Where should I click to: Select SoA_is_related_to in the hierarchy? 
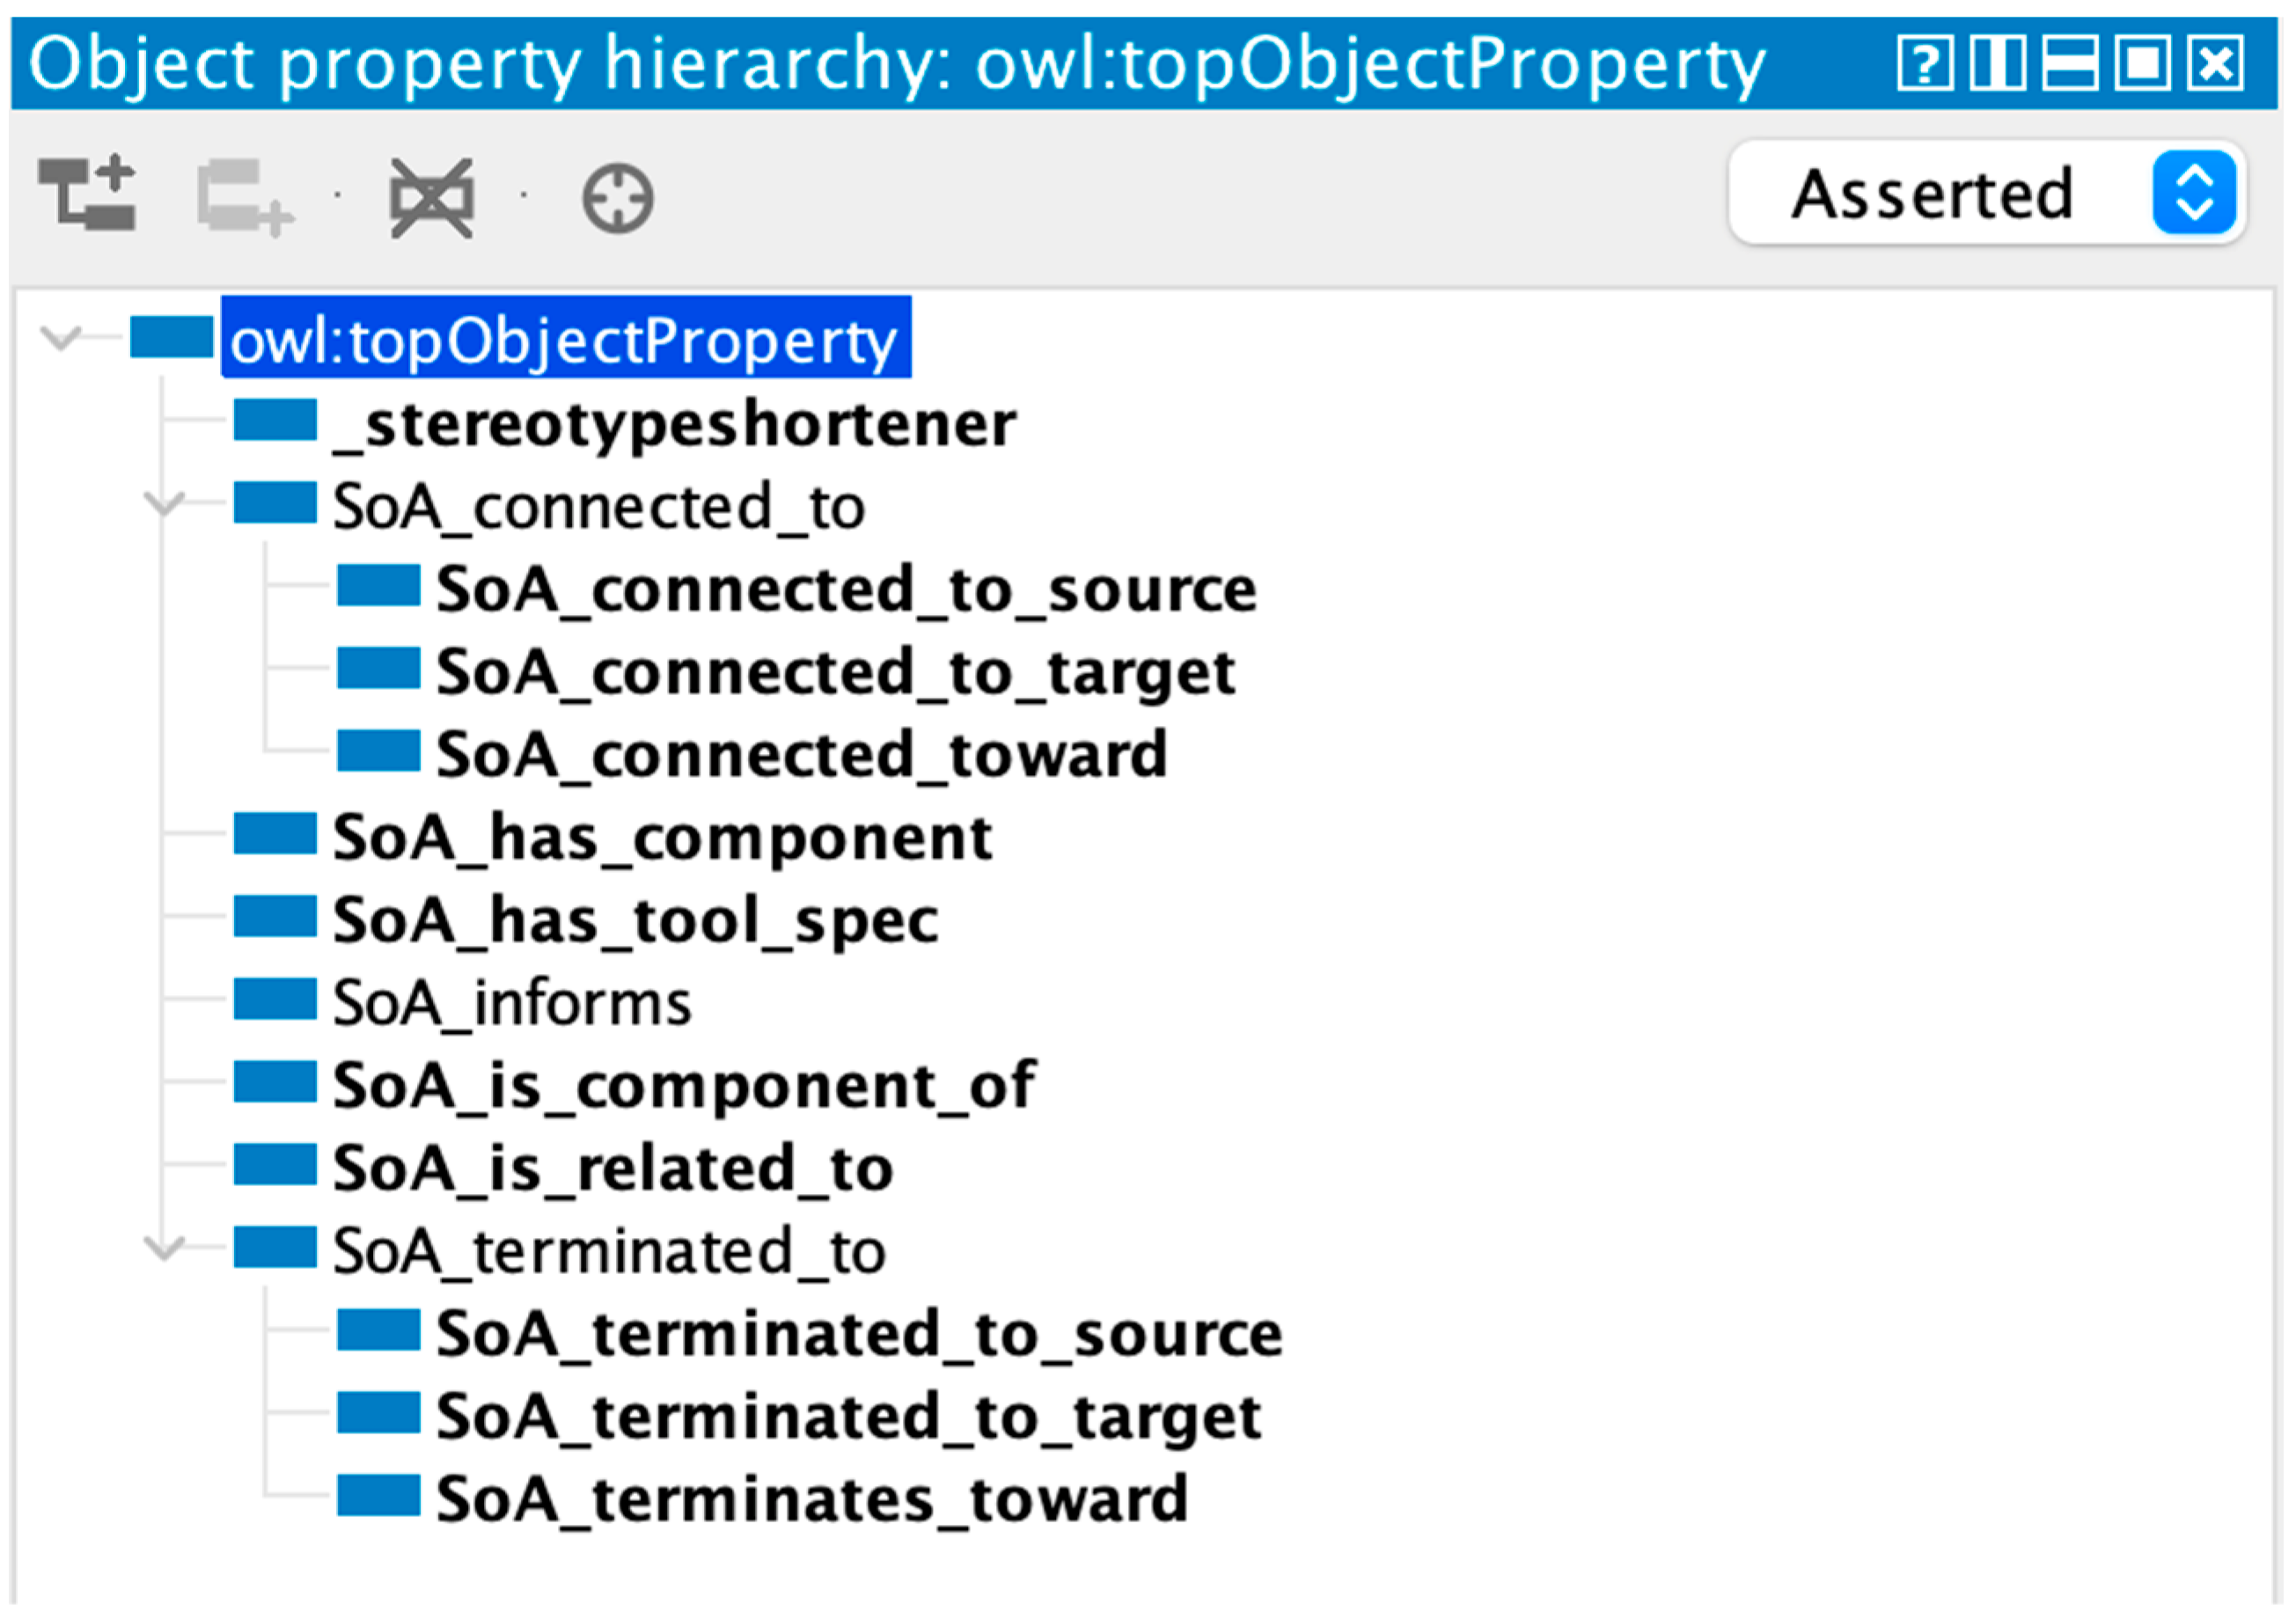613,1167
